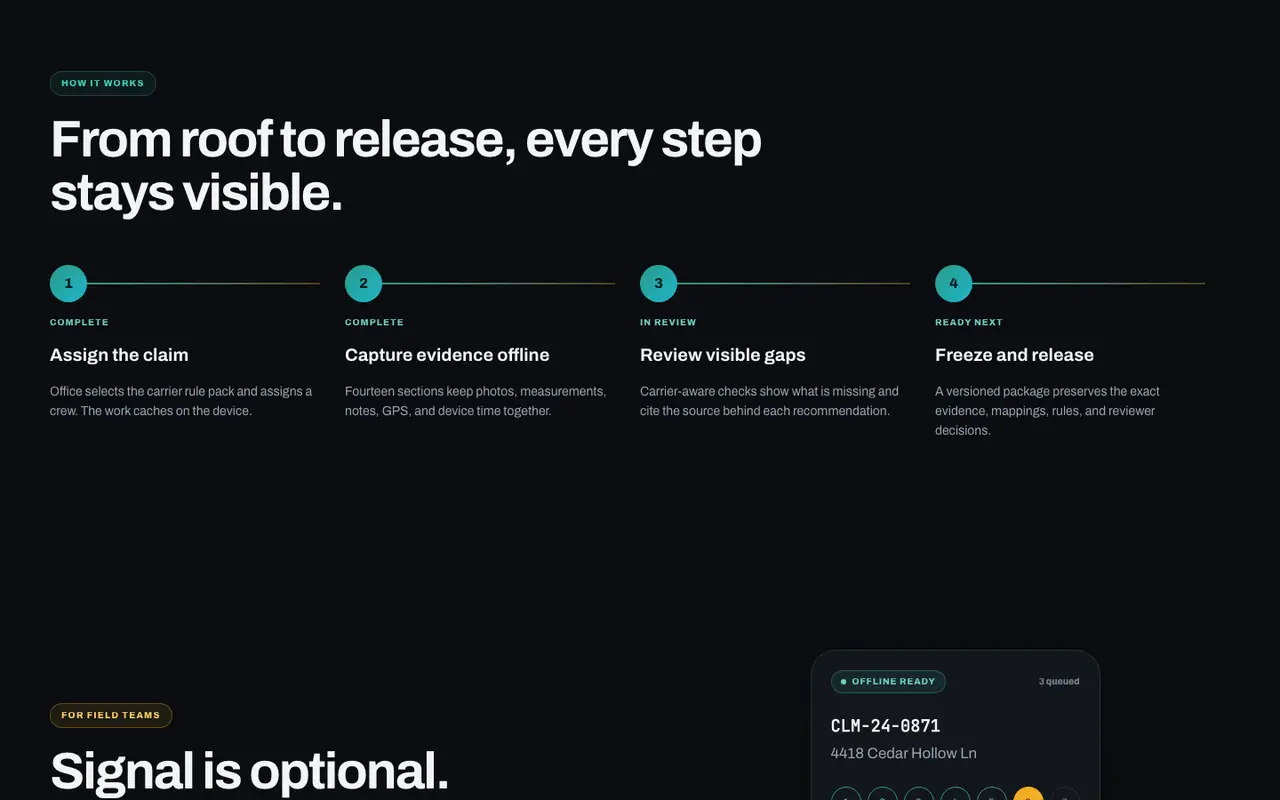Click the HOW IT WORKS badge
Viewport: 1280px width, 800px height.
[103, 83]
